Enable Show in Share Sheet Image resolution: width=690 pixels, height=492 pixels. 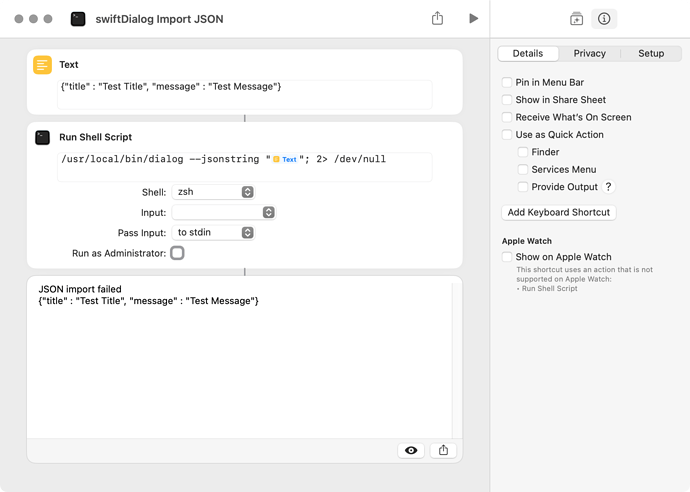507,100
